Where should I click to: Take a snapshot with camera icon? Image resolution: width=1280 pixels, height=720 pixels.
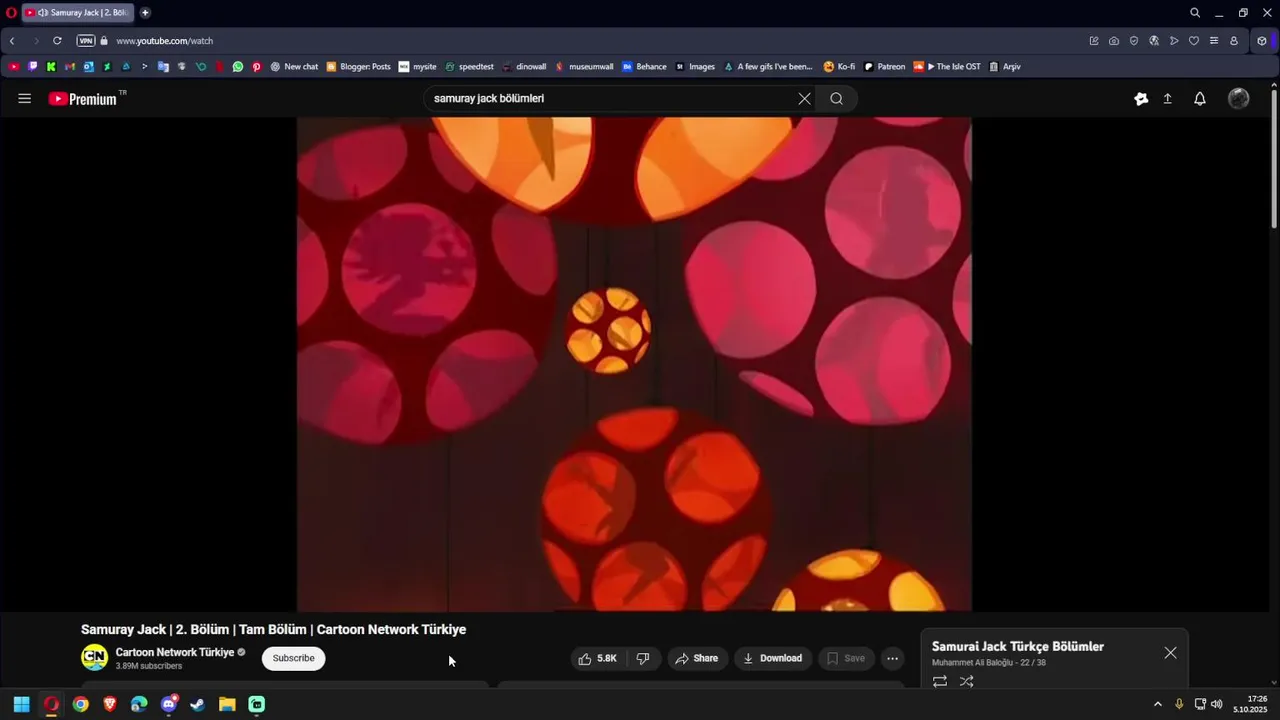tap(1114, 41)
